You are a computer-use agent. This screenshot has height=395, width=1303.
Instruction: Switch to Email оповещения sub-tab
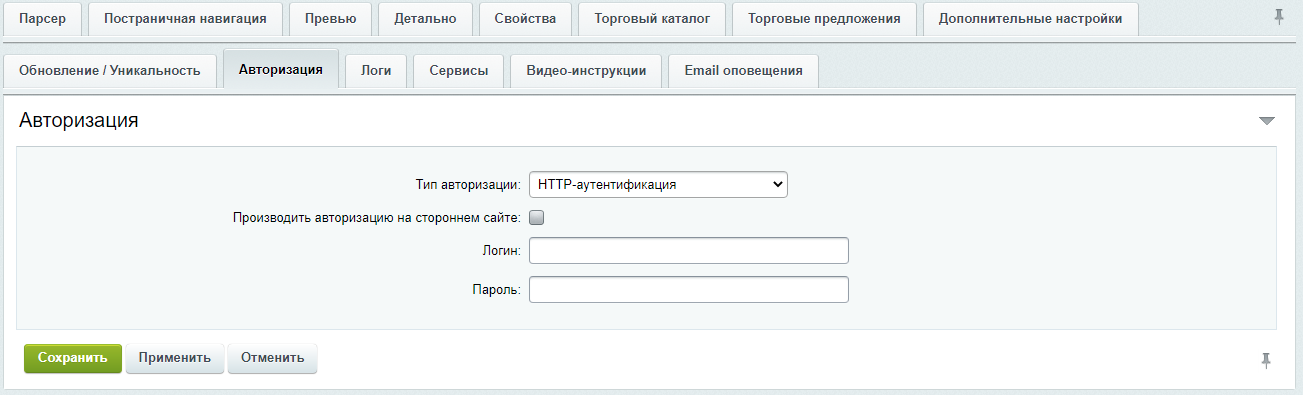(x=743, y=71)
